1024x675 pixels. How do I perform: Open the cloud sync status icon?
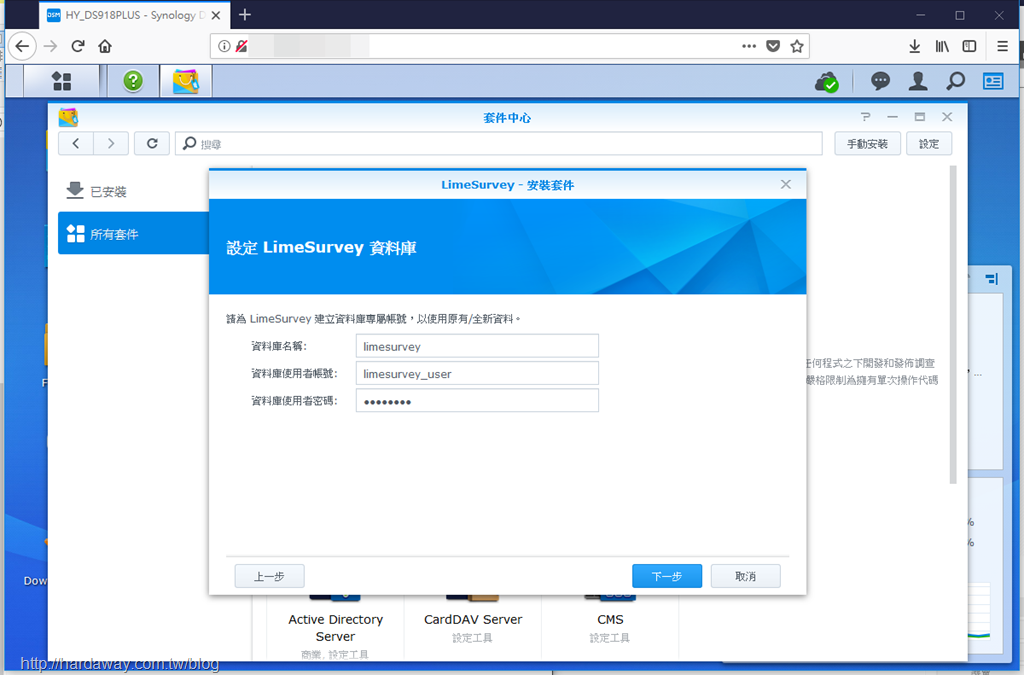827,82
